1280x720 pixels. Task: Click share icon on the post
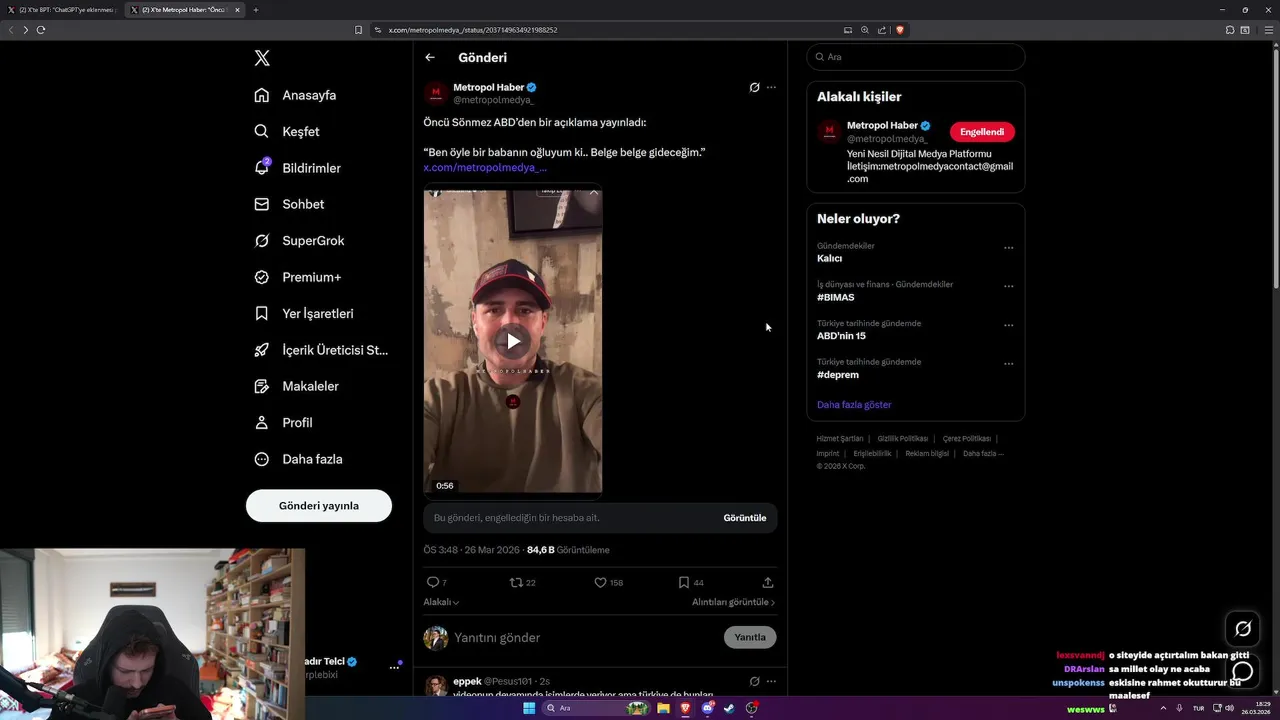tap(768, 582)
